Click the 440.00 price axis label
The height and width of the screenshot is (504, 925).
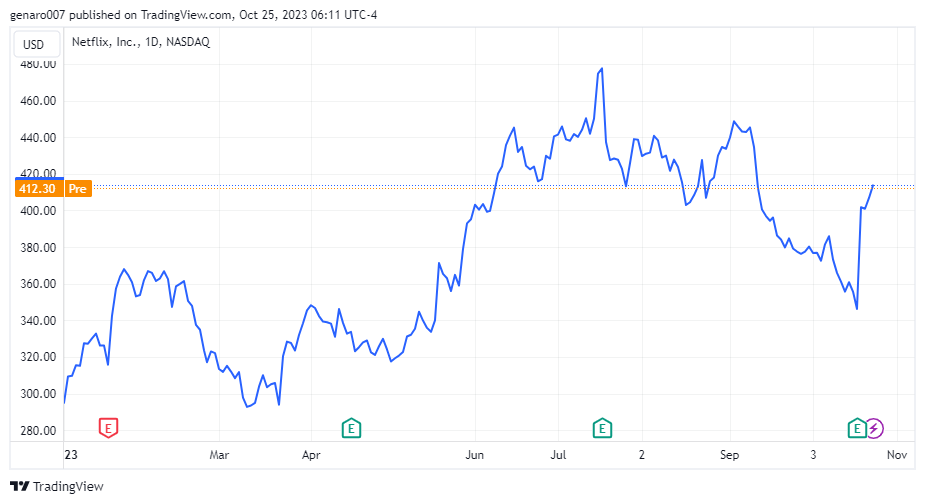pyautogui.click(x=38, y=138)
